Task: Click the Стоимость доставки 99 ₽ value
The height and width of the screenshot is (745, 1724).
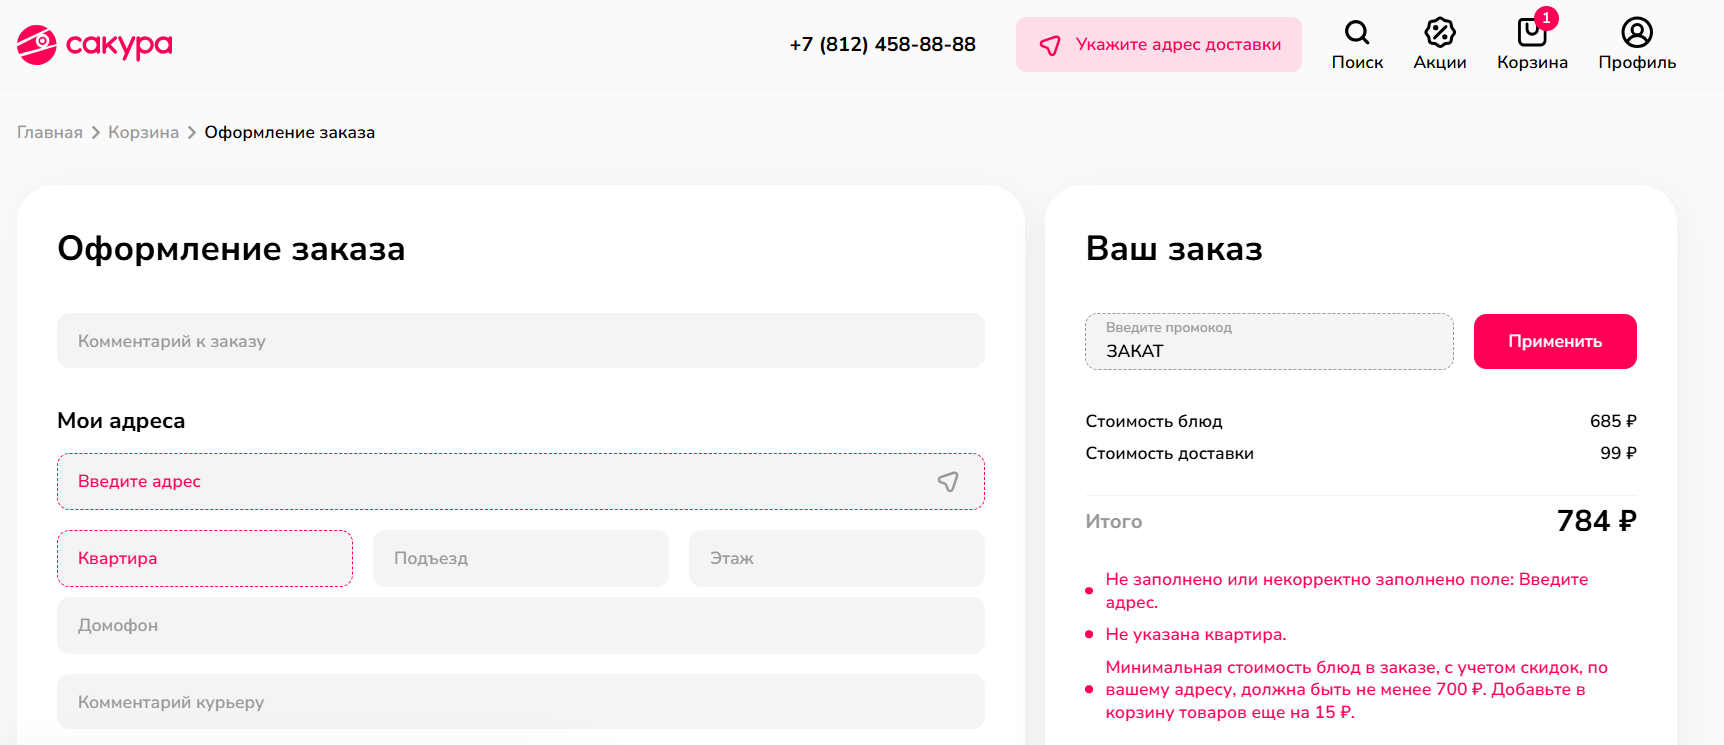Action: coord(1618,453)
